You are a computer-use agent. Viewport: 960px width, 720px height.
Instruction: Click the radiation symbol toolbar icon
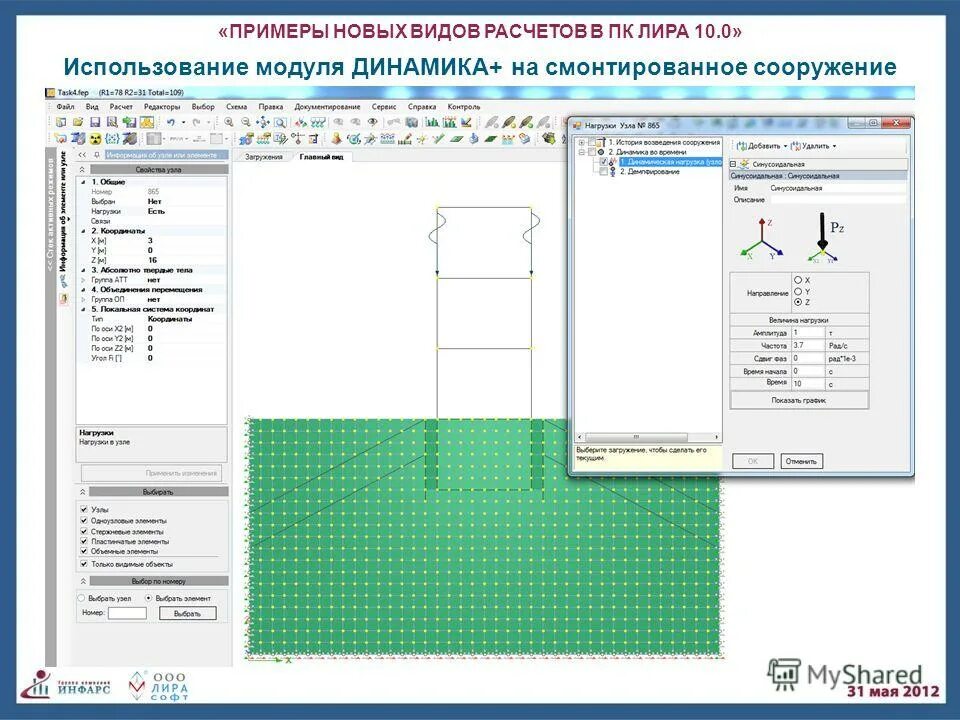pyautogui.click(x=95, y=139)
